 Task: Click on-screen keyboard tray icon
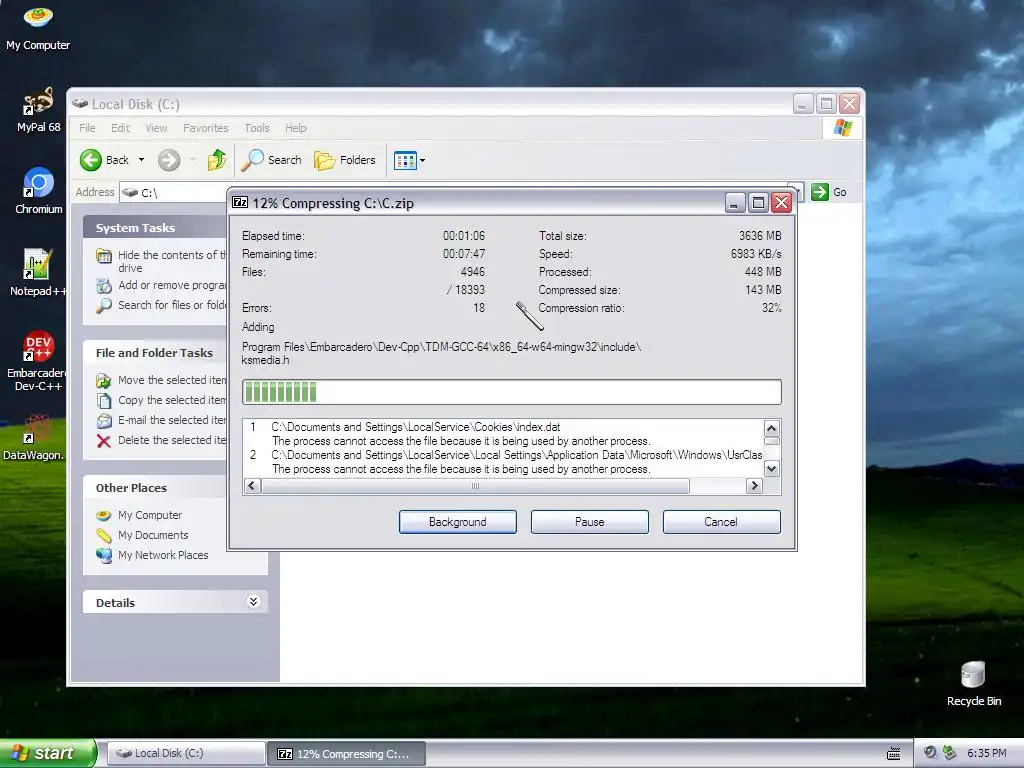[x=893, y=754]
